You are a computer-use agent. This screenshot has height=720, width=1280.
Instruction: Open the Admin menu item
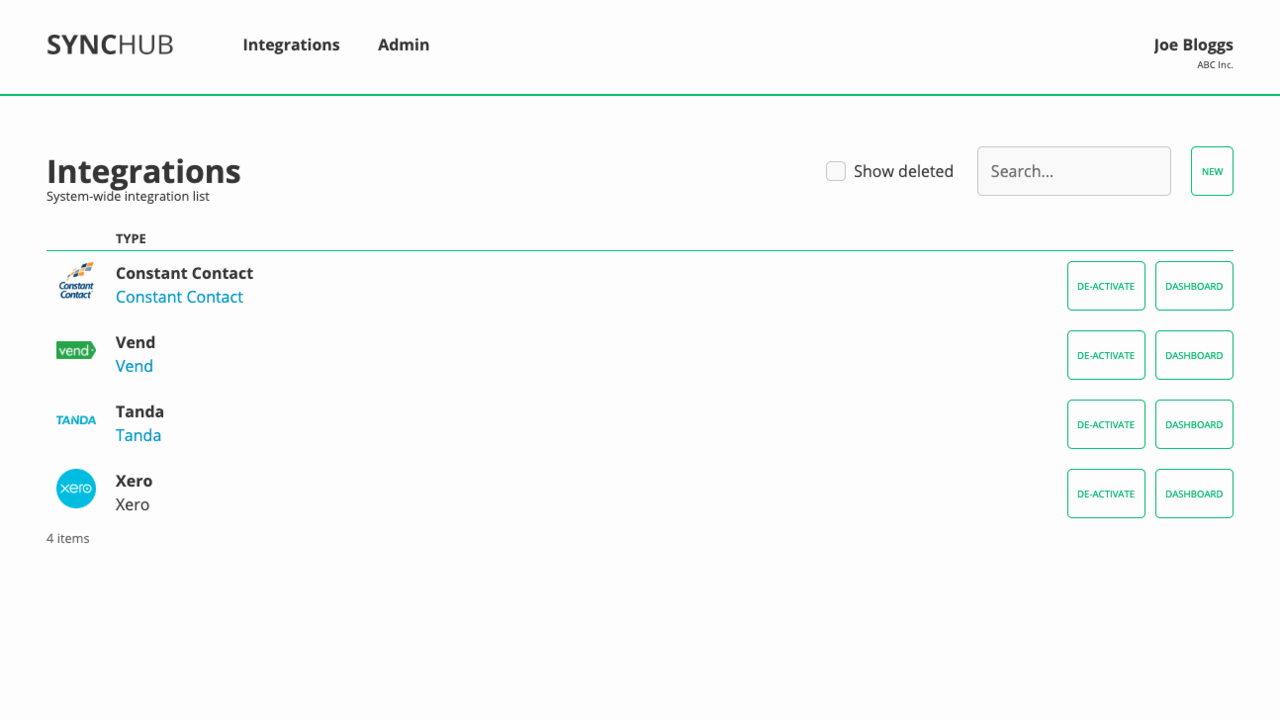pyautogui.click(x=404, y=45)
